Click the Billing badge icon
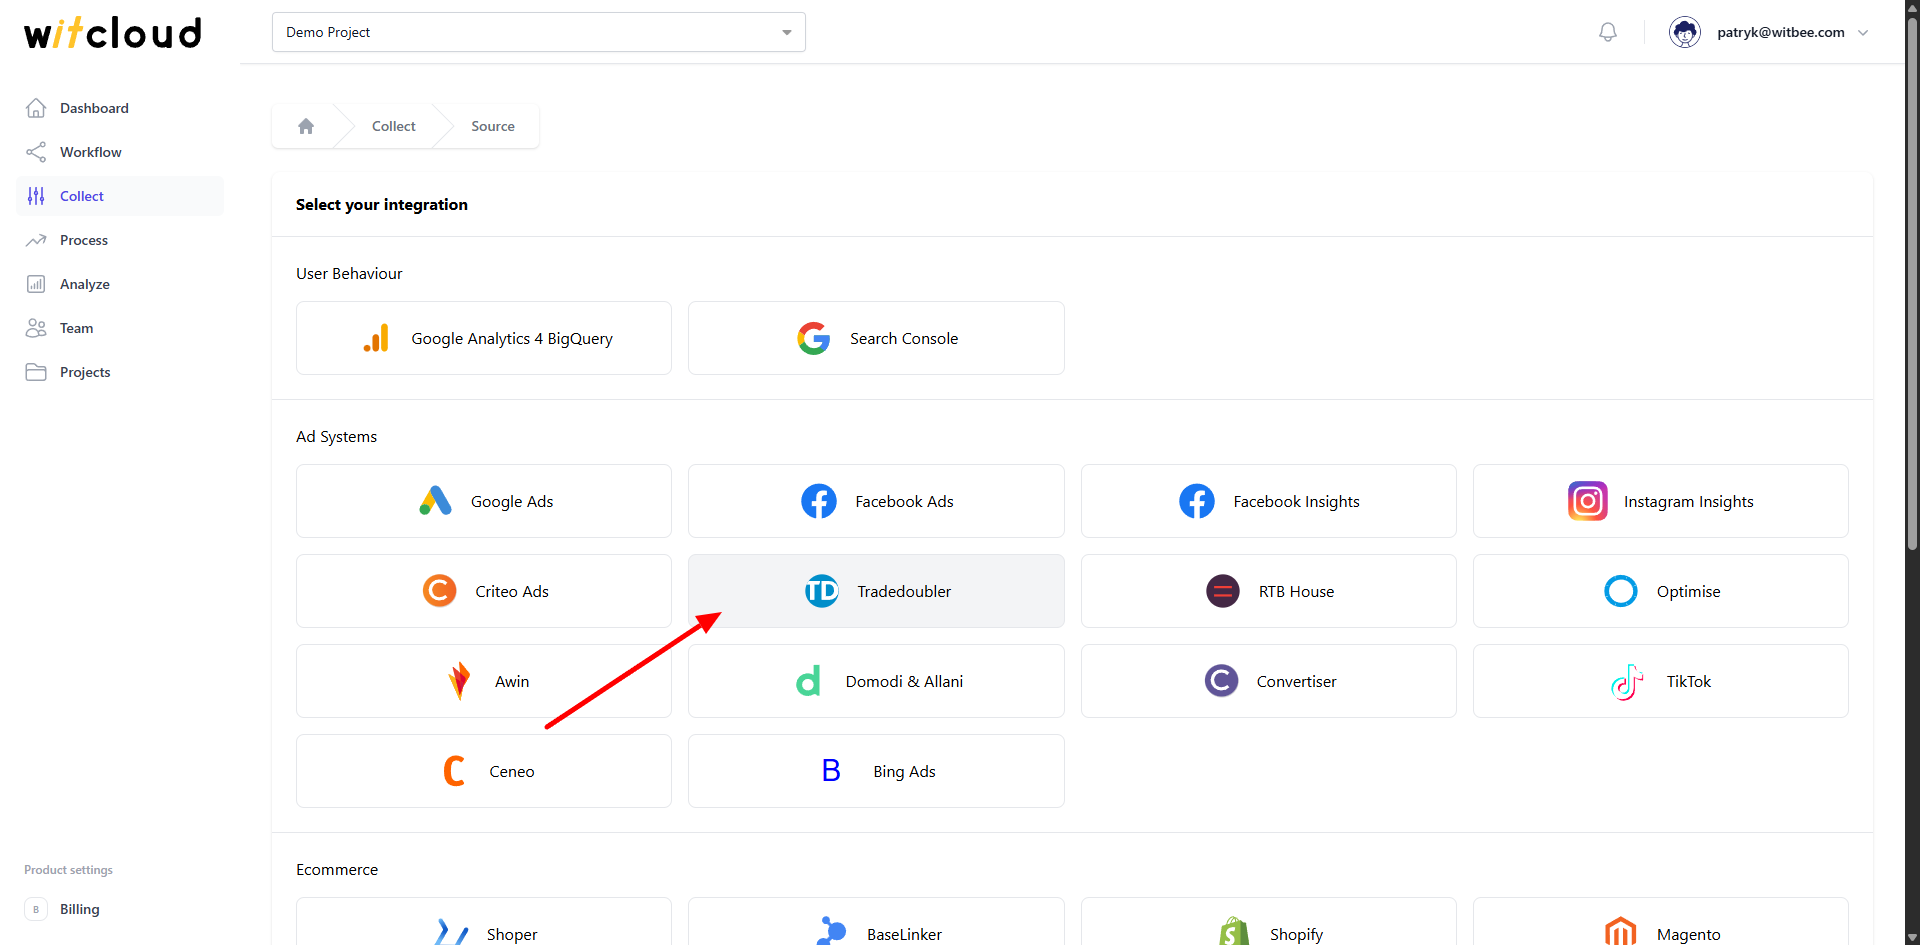 (36, 909)
